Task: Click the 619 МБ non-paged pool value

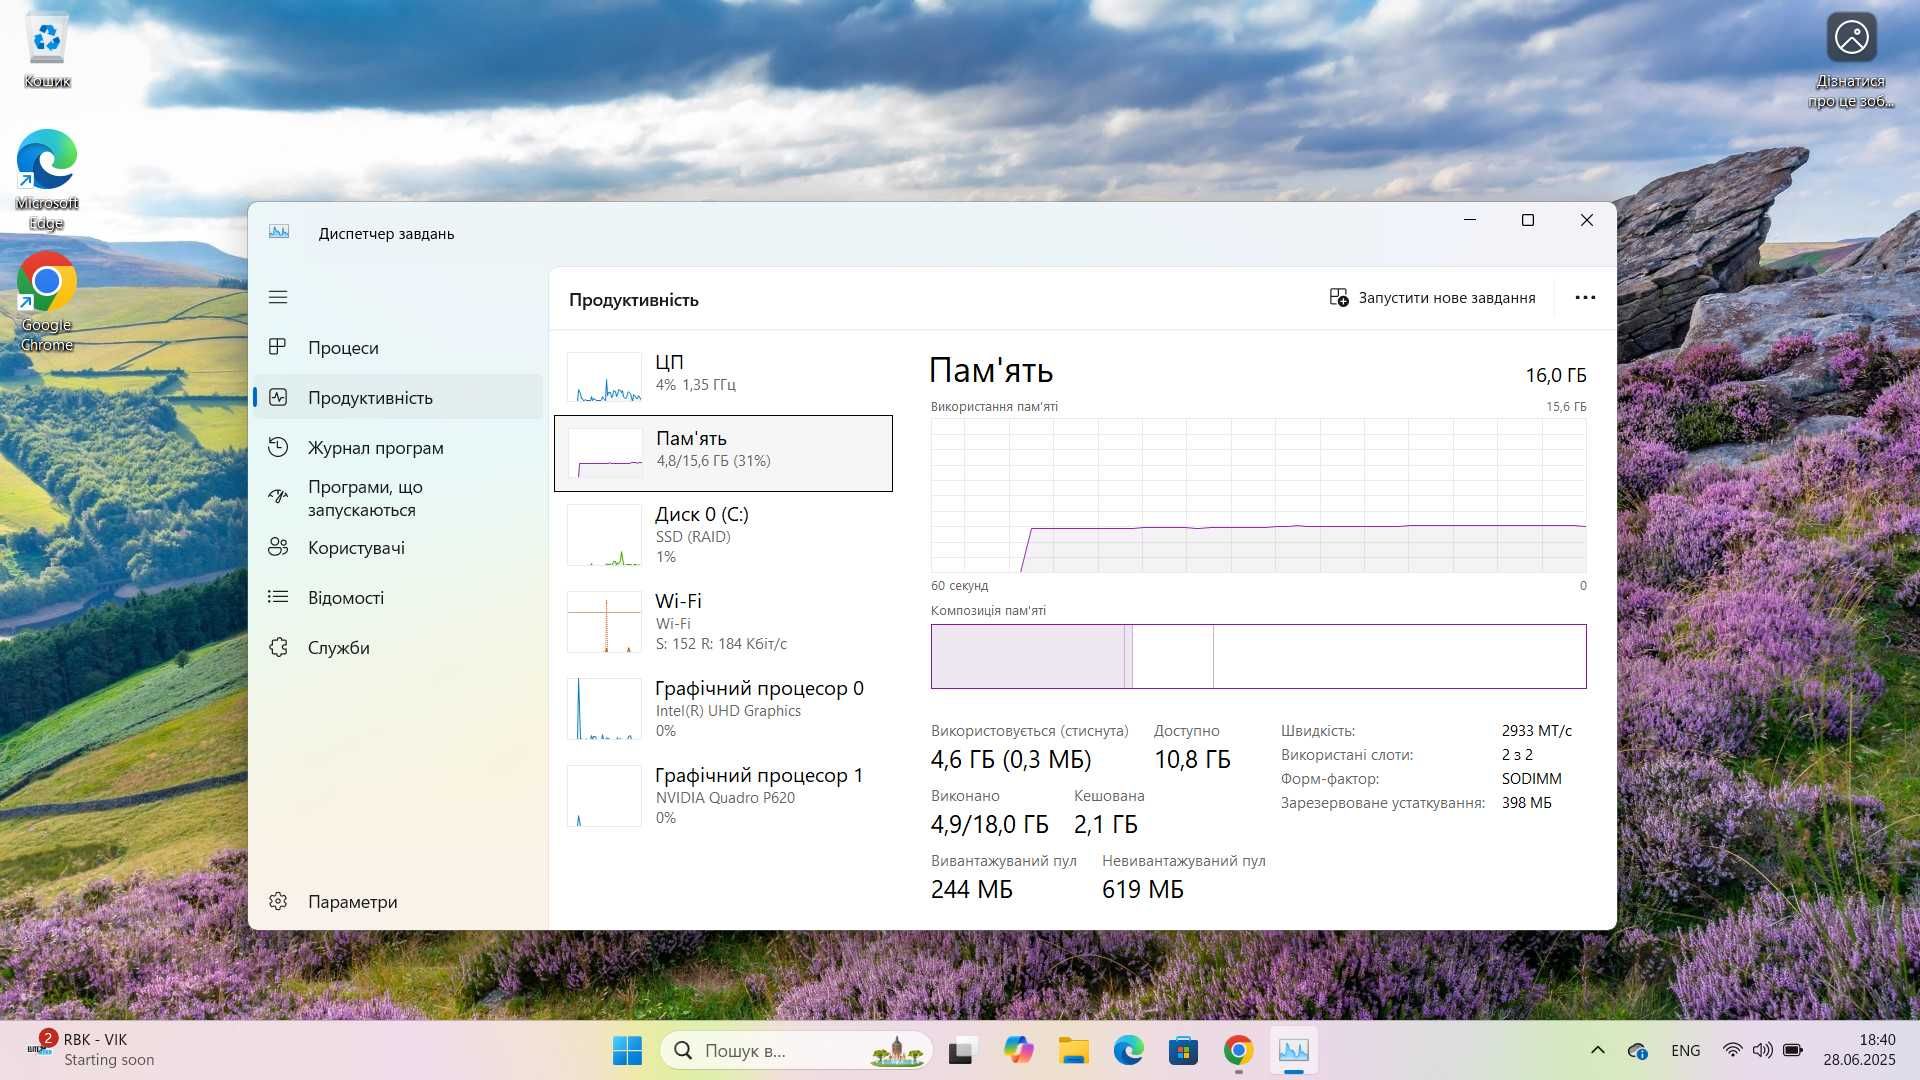Action: (1143, 890)
